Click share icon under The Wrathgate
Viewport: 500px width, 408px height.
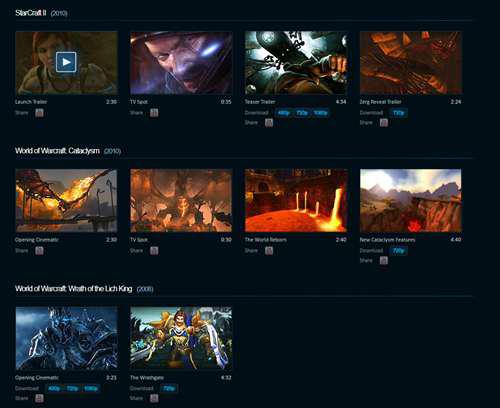[x=154, y=398]
